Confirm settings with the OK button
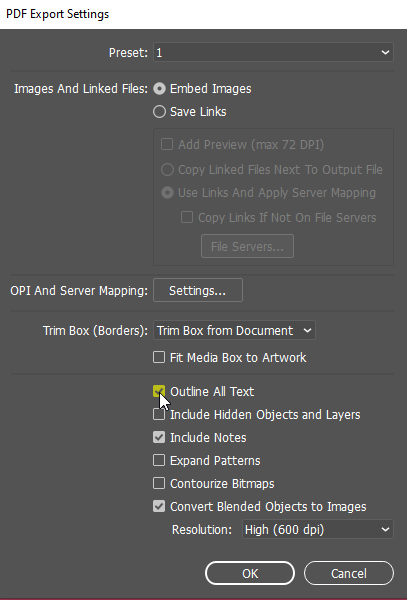 coord(250,573)
